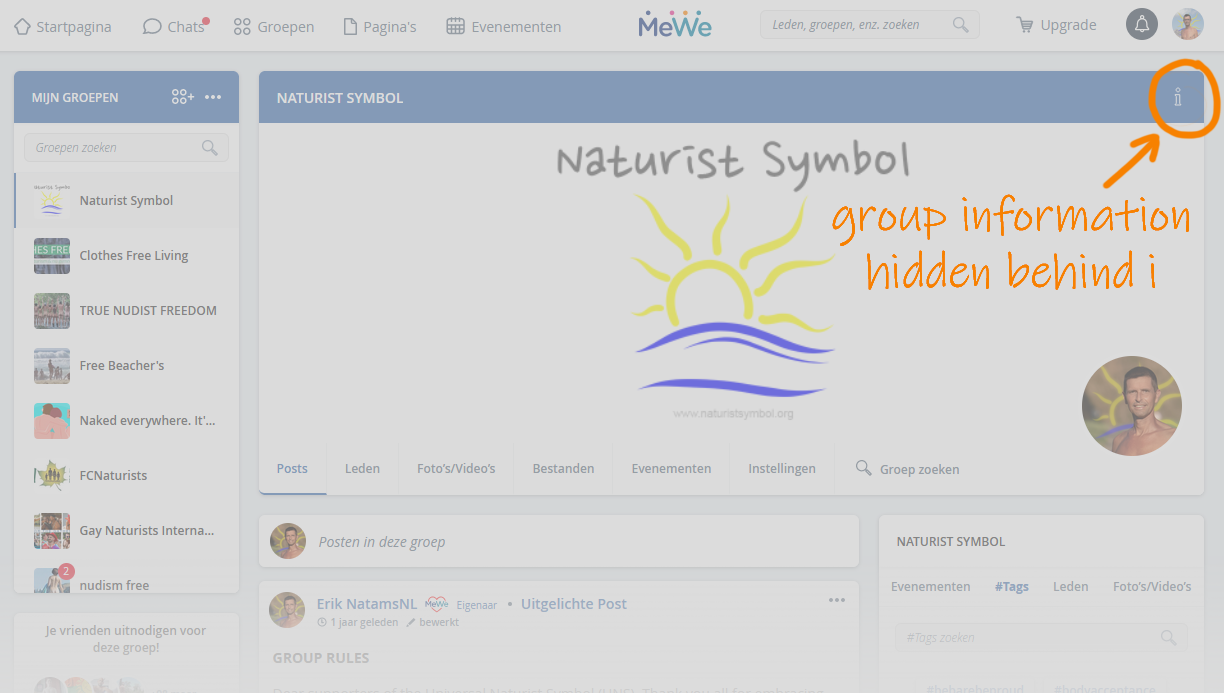Switch to Evenementen tab in group header
Screen dimensions: 1224x693
coord(671,468)
